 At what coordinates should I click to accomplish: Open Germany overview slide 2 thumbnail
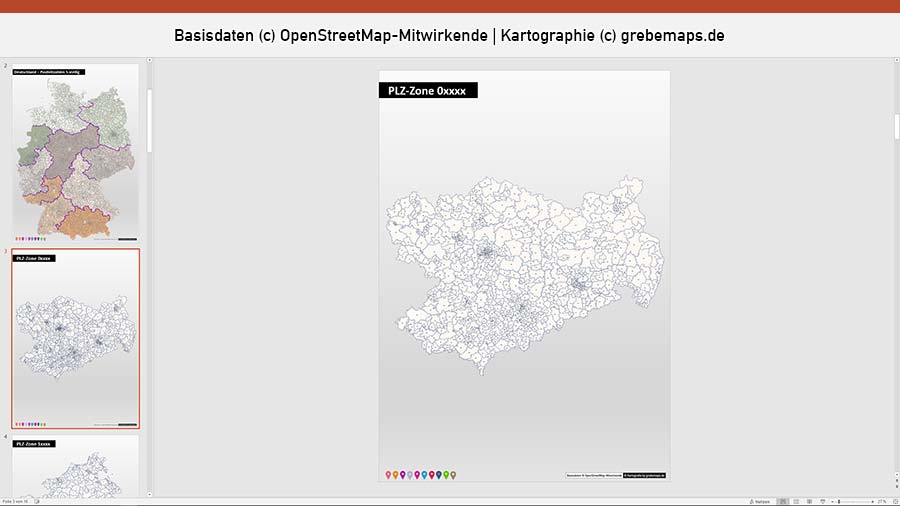pyautogui.click(x=75, y=153)
